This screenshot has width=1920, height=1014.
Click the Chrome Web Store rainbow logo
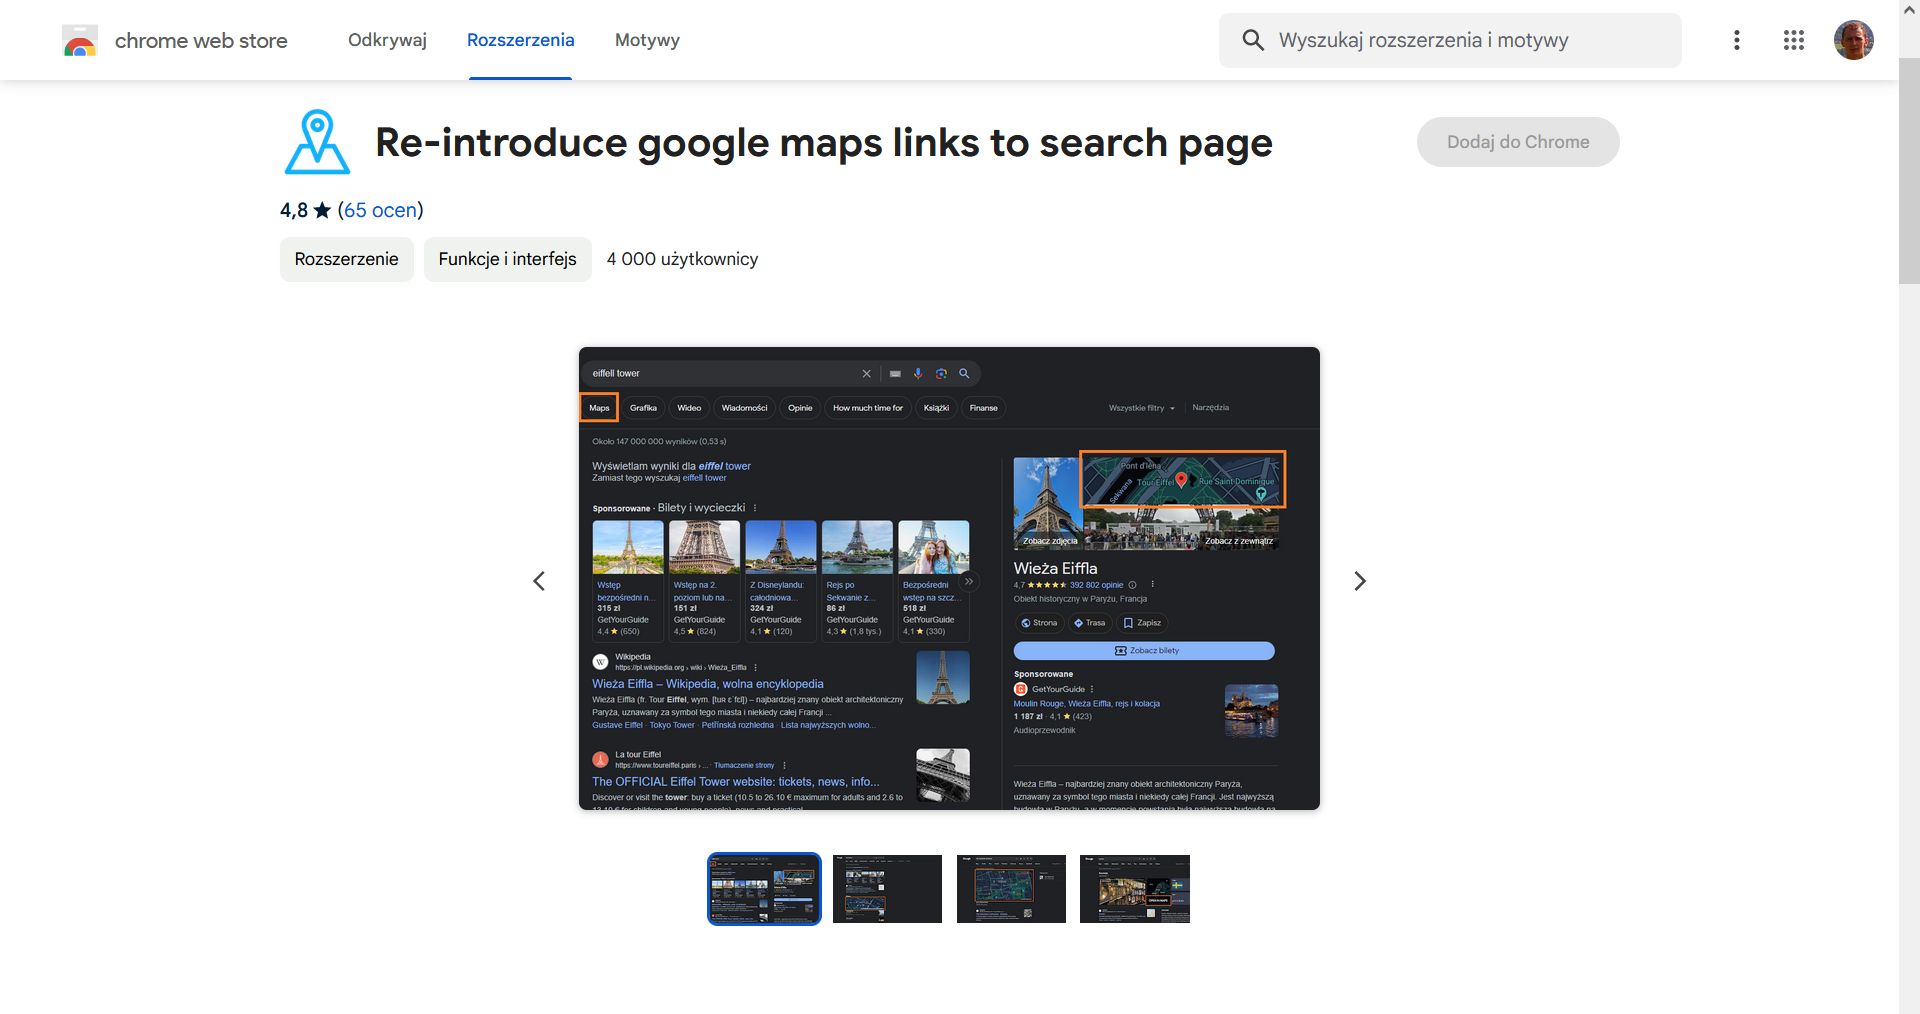[x=80, y=41]
